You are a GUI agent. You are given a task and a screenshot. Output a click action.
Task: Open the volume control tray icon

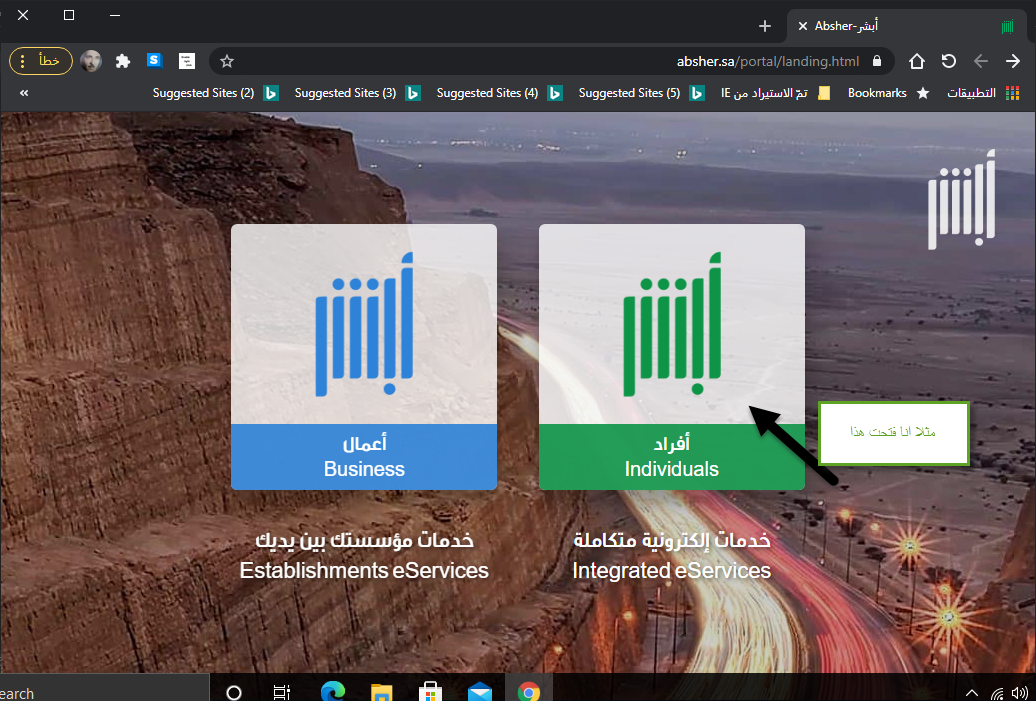pos(1019,693)
